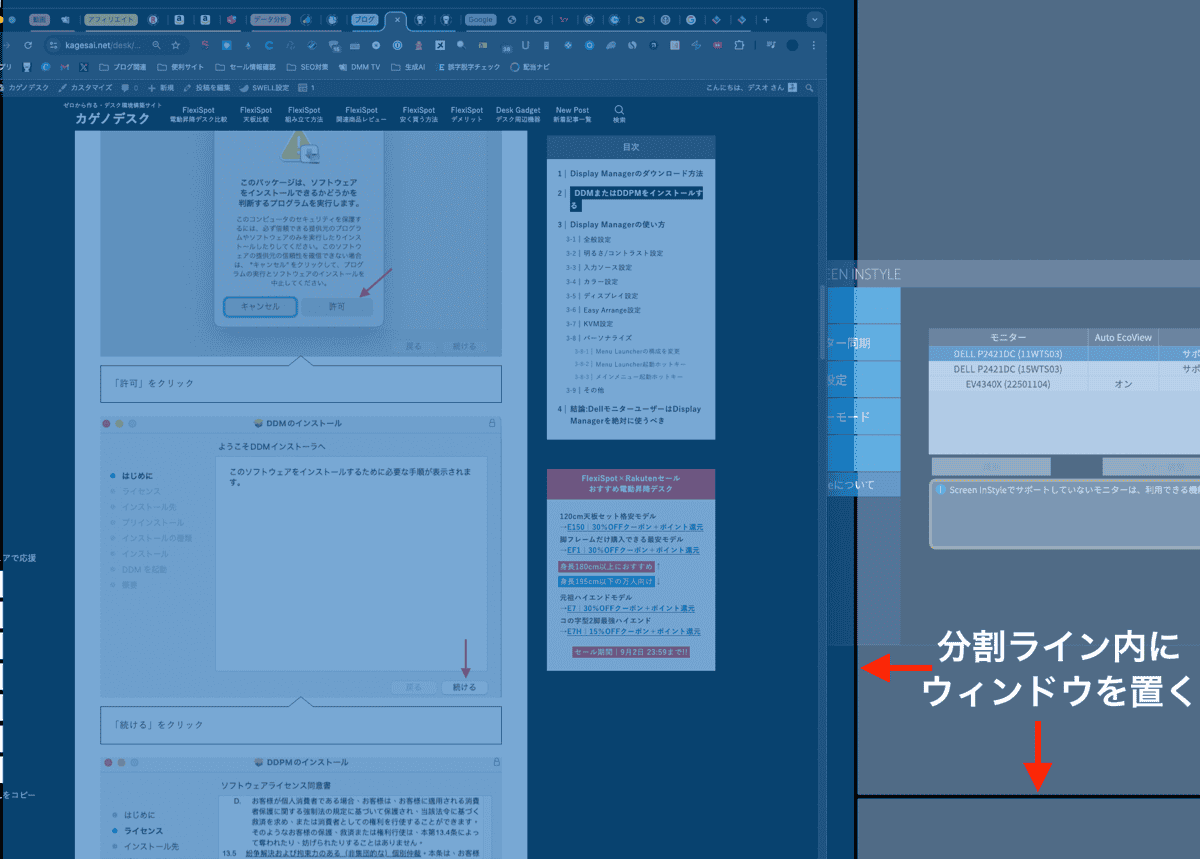This screenshot has height=859, width=1200.
Task: Open the comments bubble in the admin bar
Action: (128, 88)
